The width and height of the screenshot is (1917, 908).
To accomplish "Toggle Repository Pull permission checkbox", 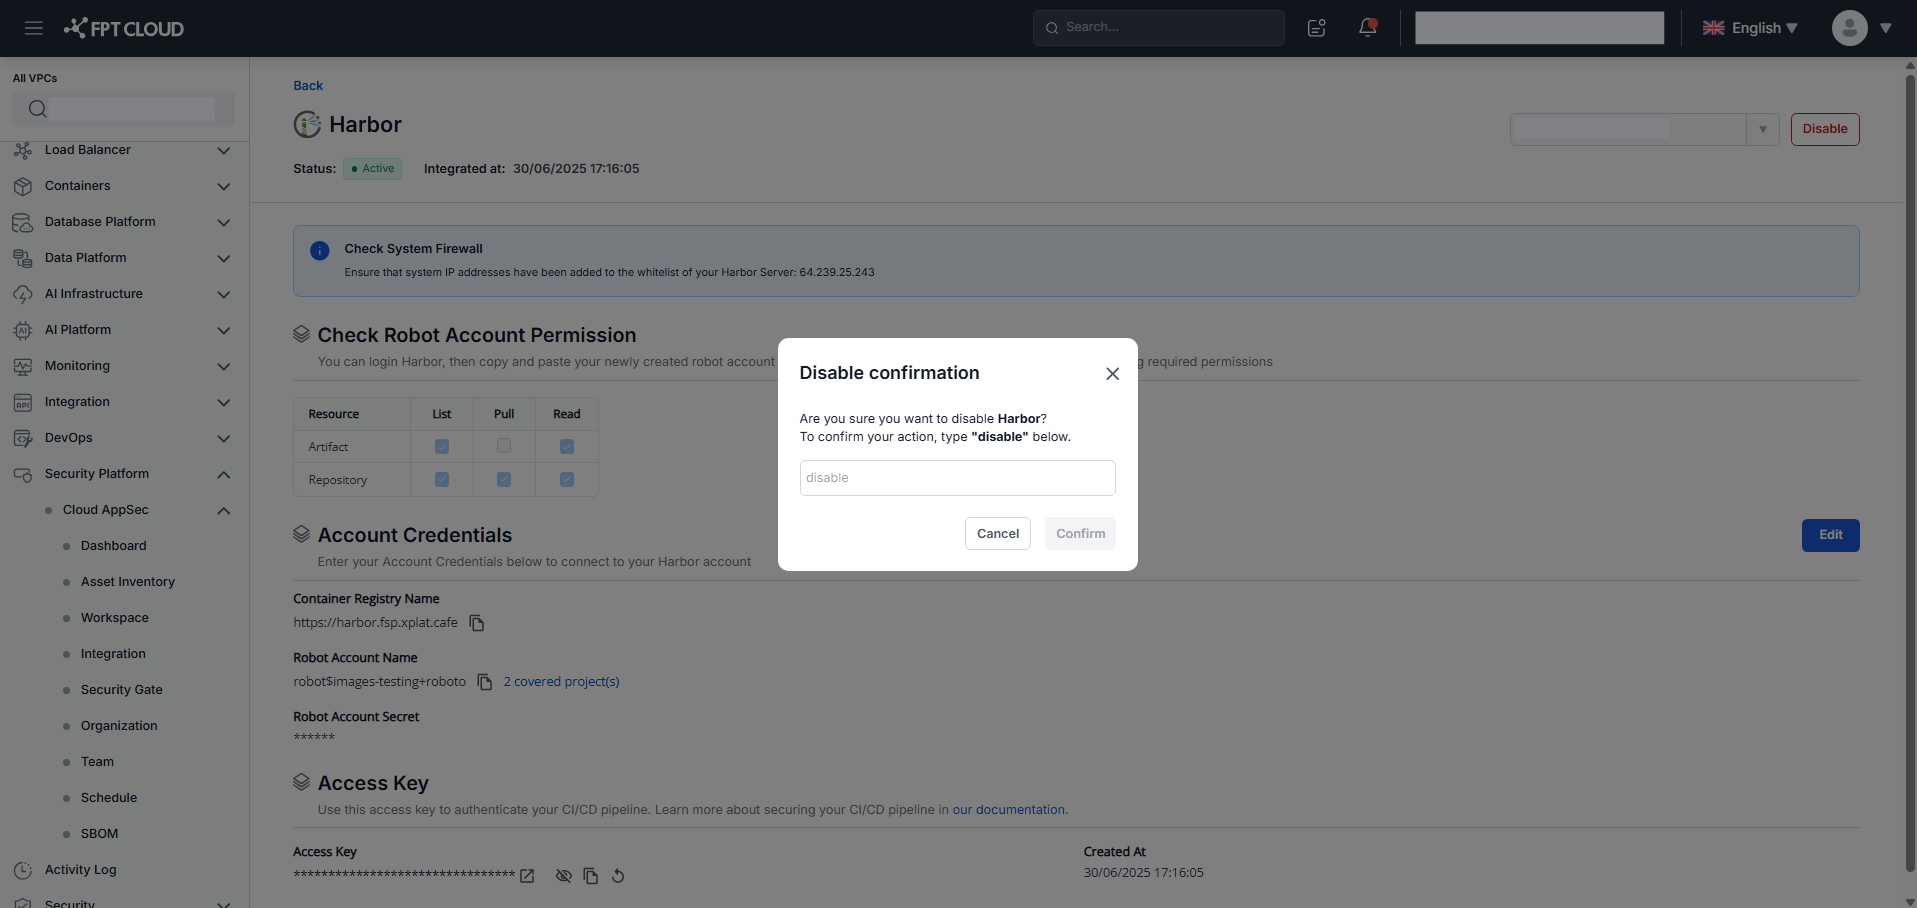I will pyautogui.click(x=504, y=480).
